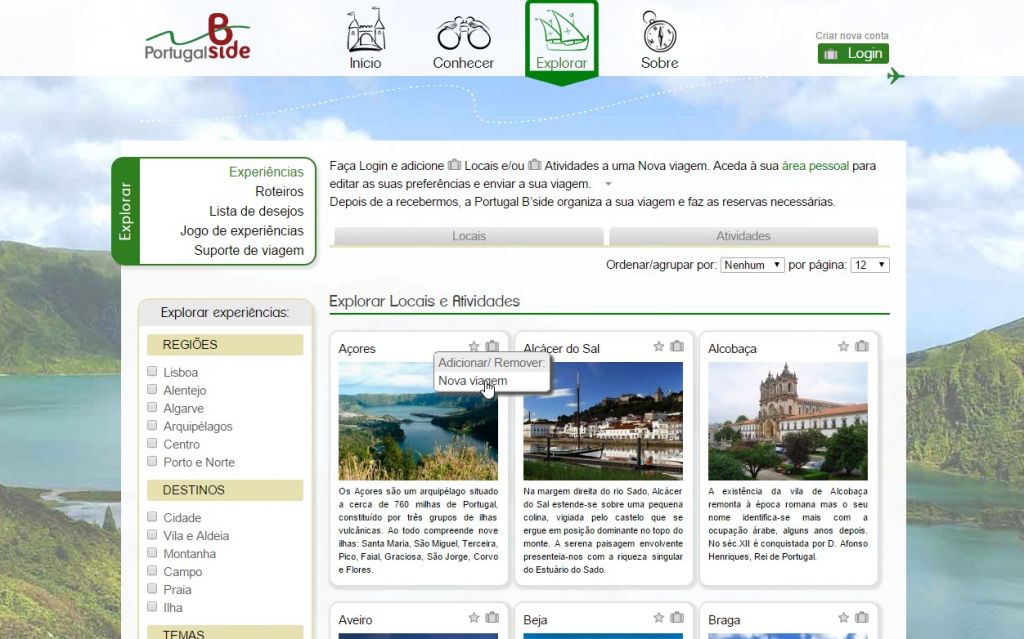Click the Portugal B'side logo
The width and height of the screenshot is (1024, 639).
tap(197, 39)
